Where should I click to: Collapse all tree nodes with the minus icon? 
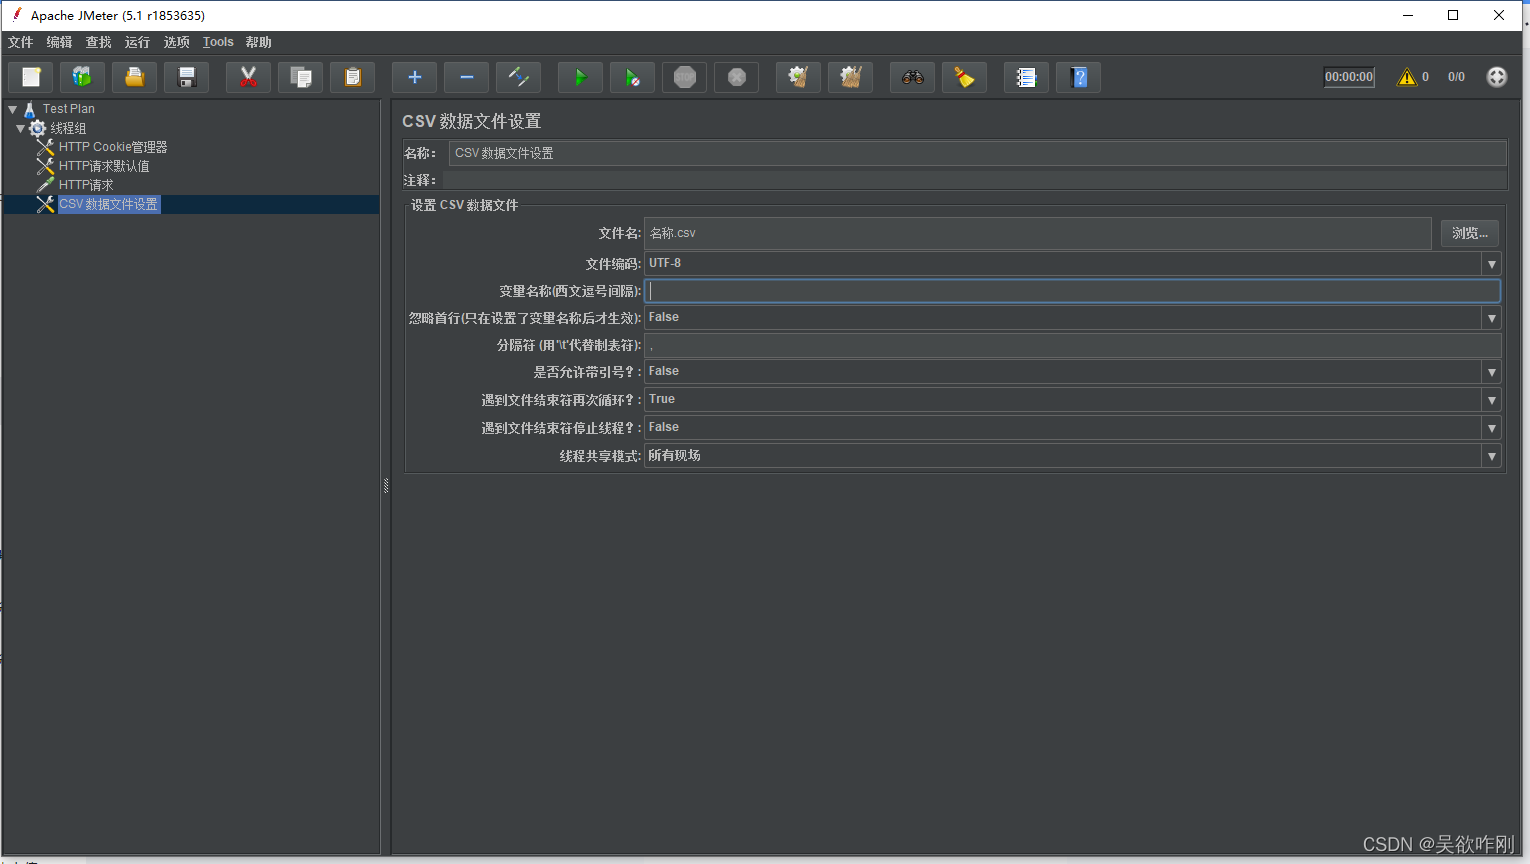(x=466, y=77)
